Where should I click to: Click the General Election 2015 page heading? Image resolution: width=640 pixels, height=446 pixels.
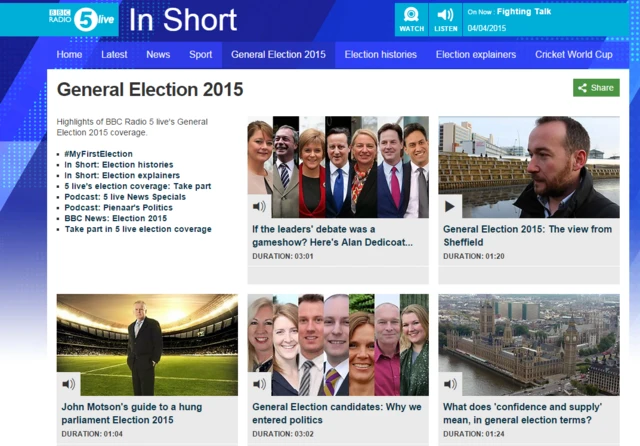[150, 89]
